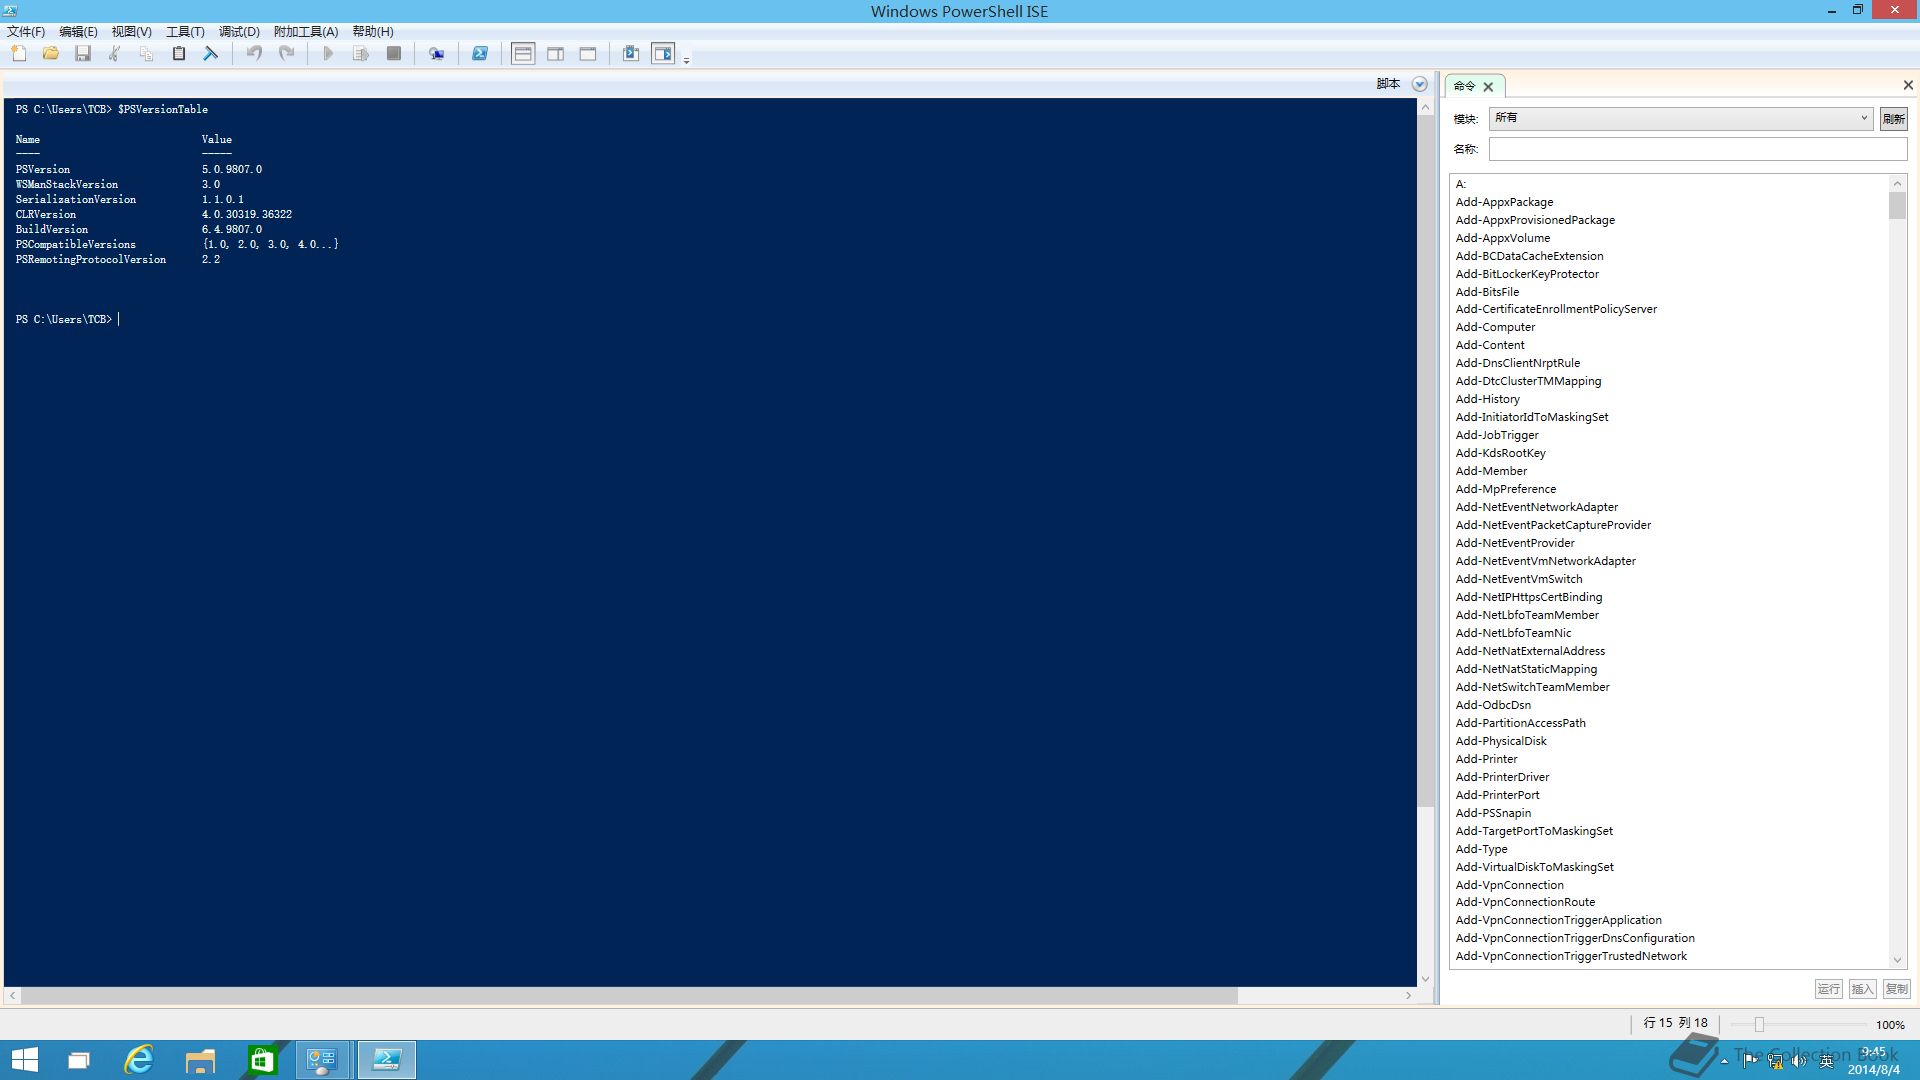Image resolution: width=1920 pixels, height=1080 pixels.
Task: Select Add-Type command
Action: click(1481, 849)
